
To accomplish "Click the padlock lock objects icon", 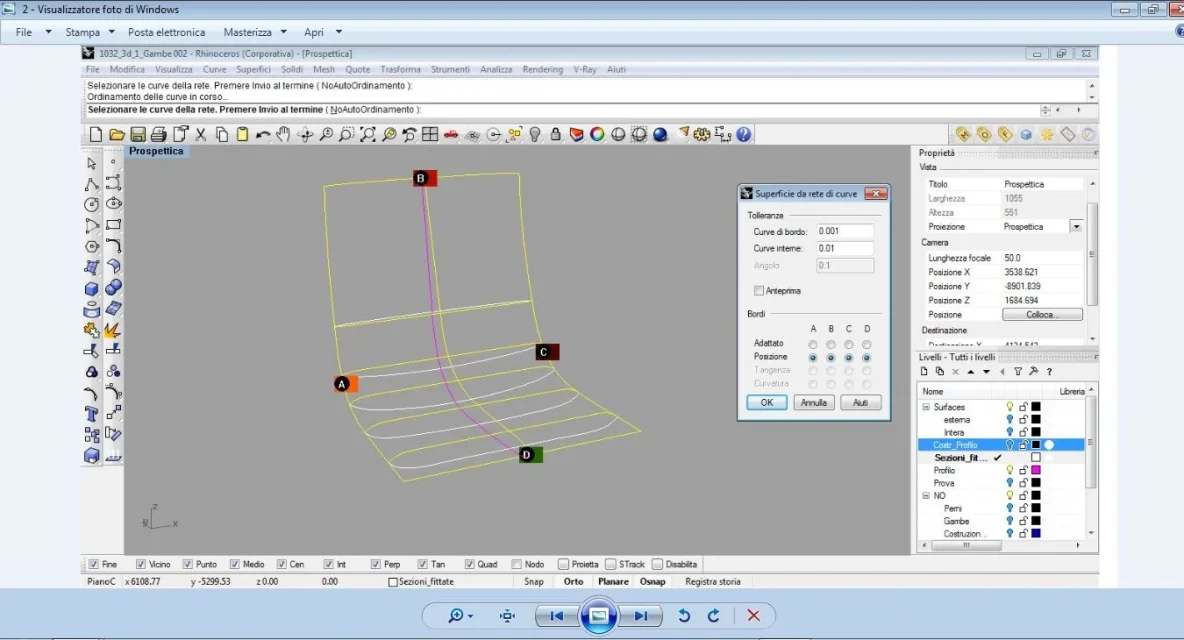I will [x=556, y=134].
